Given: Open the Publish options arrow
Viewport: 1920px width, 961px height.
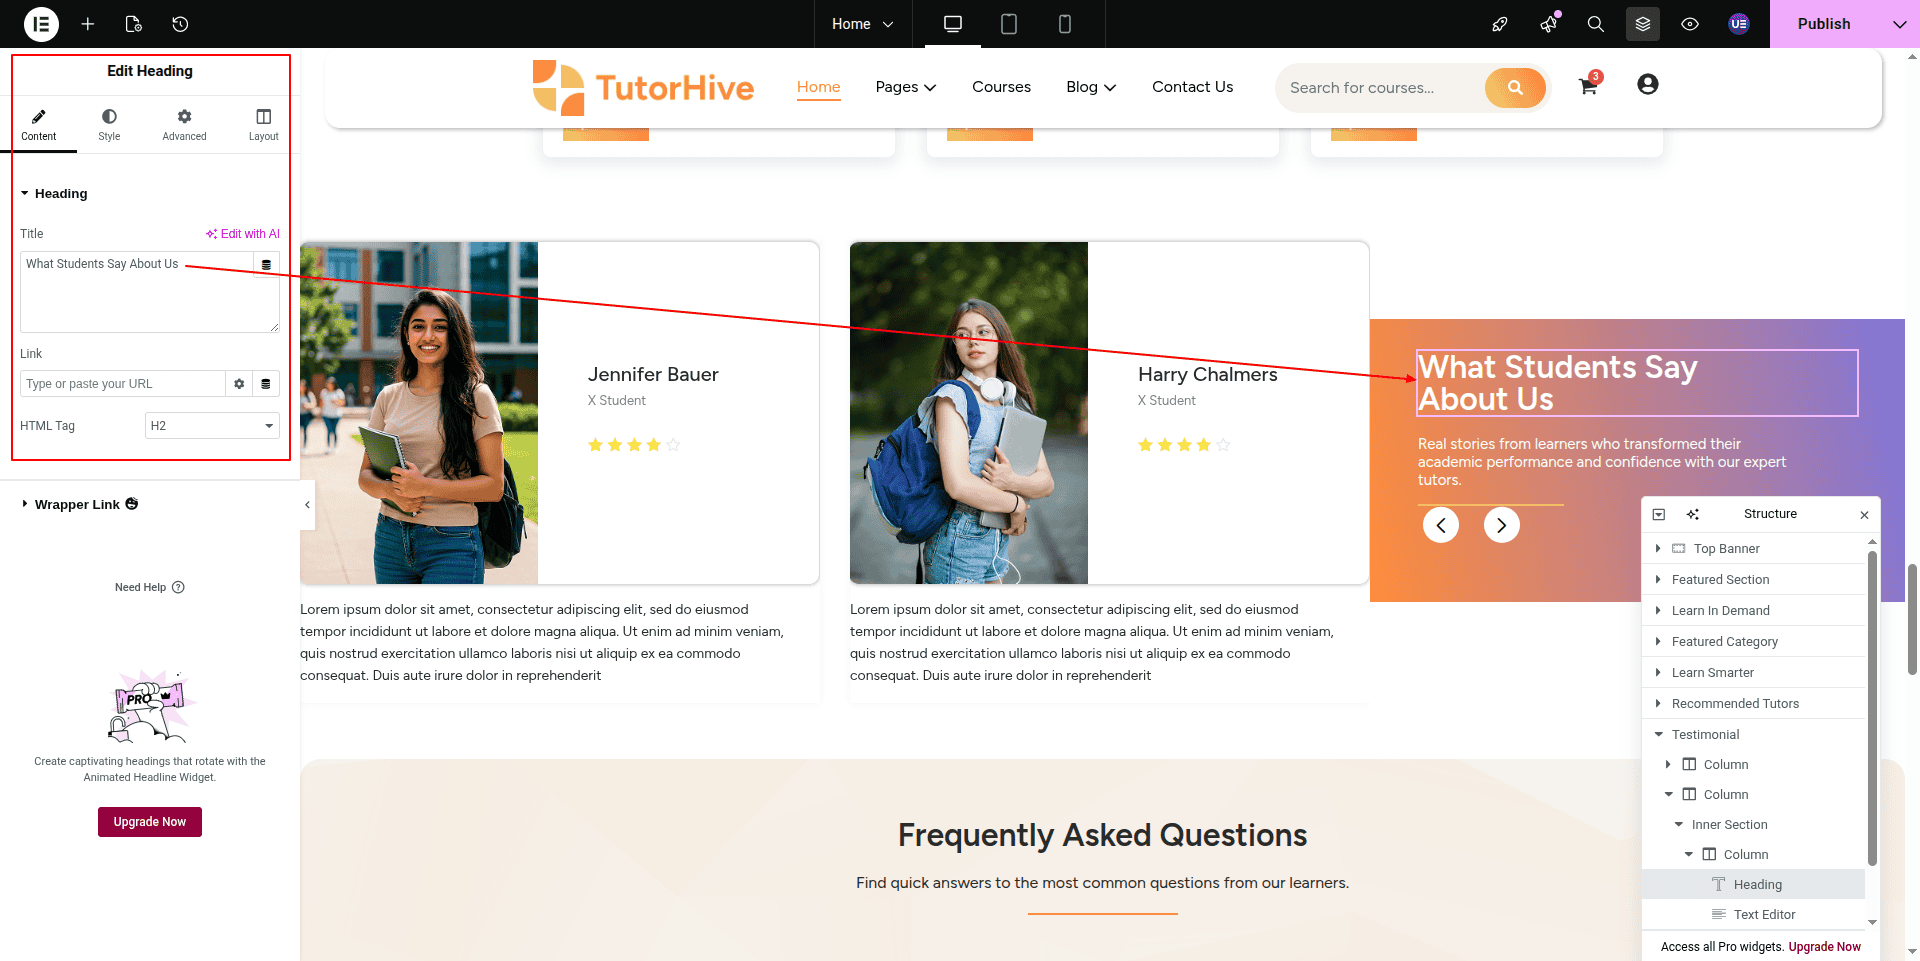Looking at the screenshot, I should coord(1899,24).
